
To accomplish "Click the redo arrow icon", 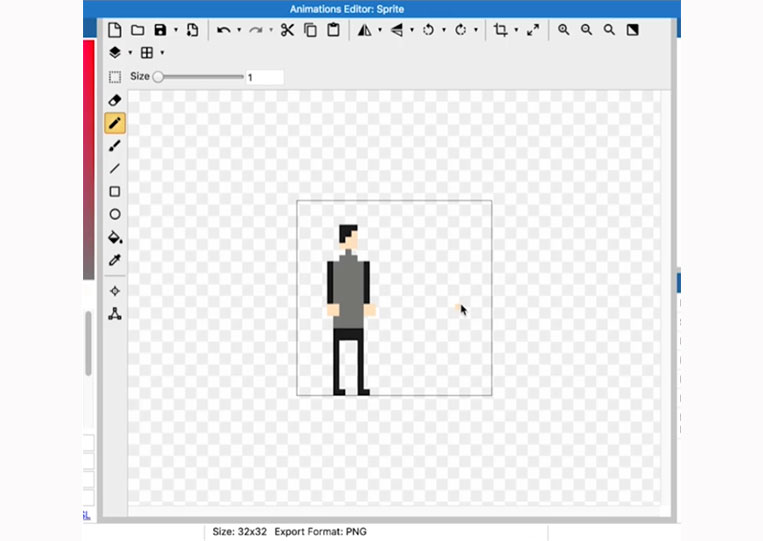I will point(255,30).
